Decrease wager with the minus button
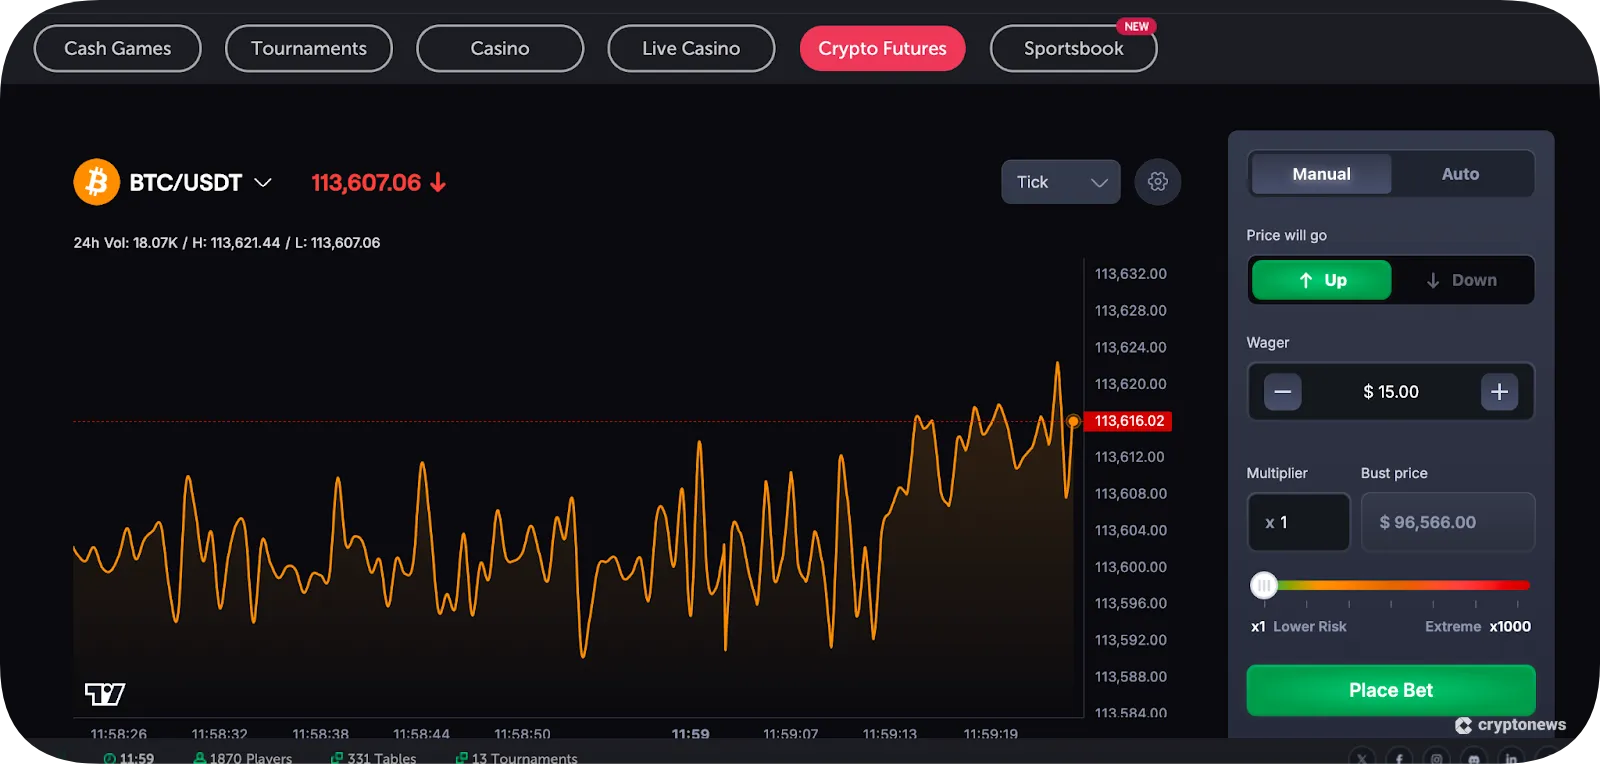Screen dimensions: 1600x764 [1282, 392]
